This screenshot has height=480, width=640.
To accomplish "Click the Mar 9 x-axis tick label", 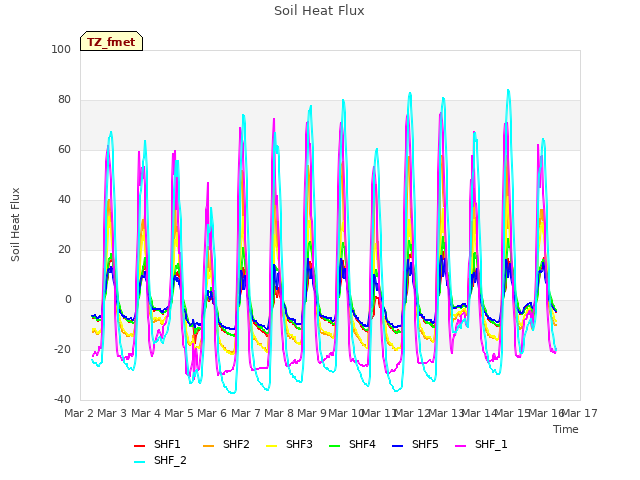I will [312, 413].
